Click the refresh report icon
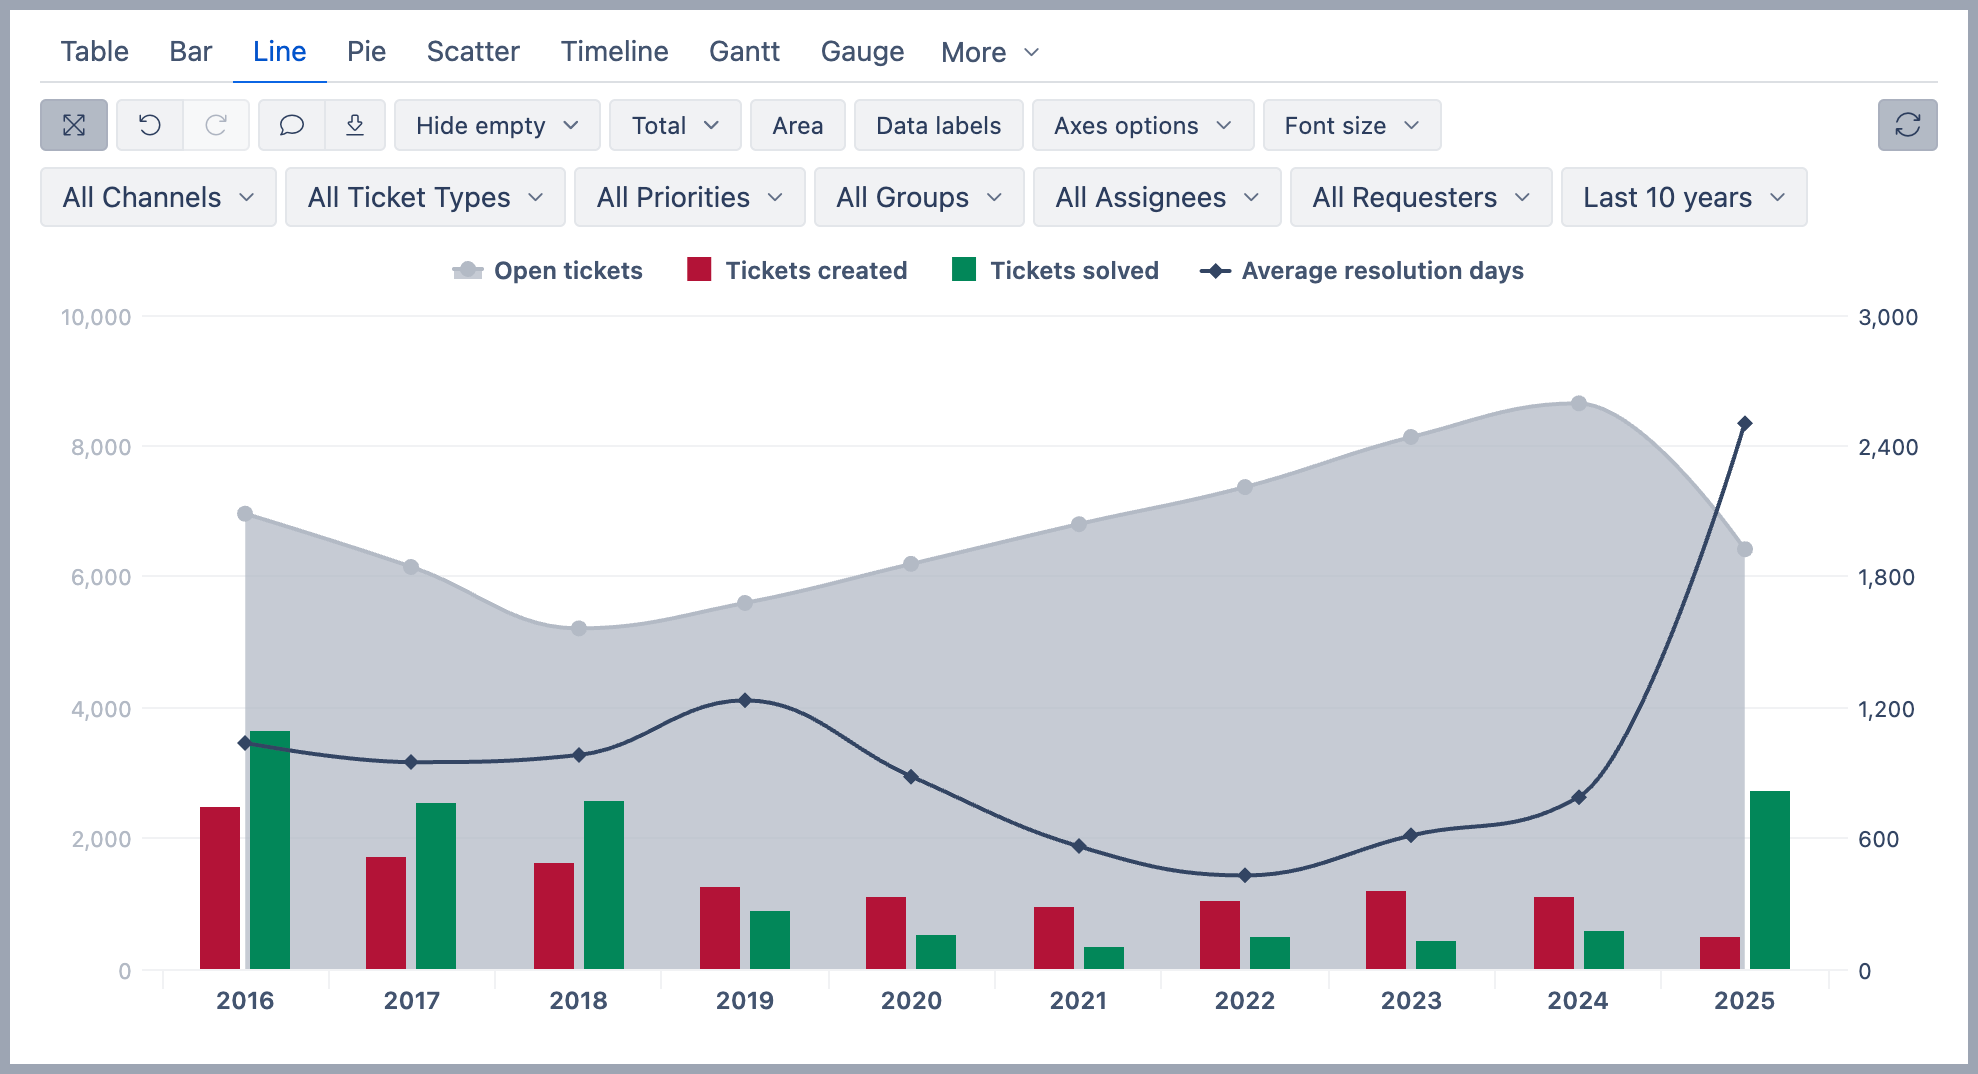Viewport: 1978px width, 1074px height. pyautogui.click(x=1907, y=125)
